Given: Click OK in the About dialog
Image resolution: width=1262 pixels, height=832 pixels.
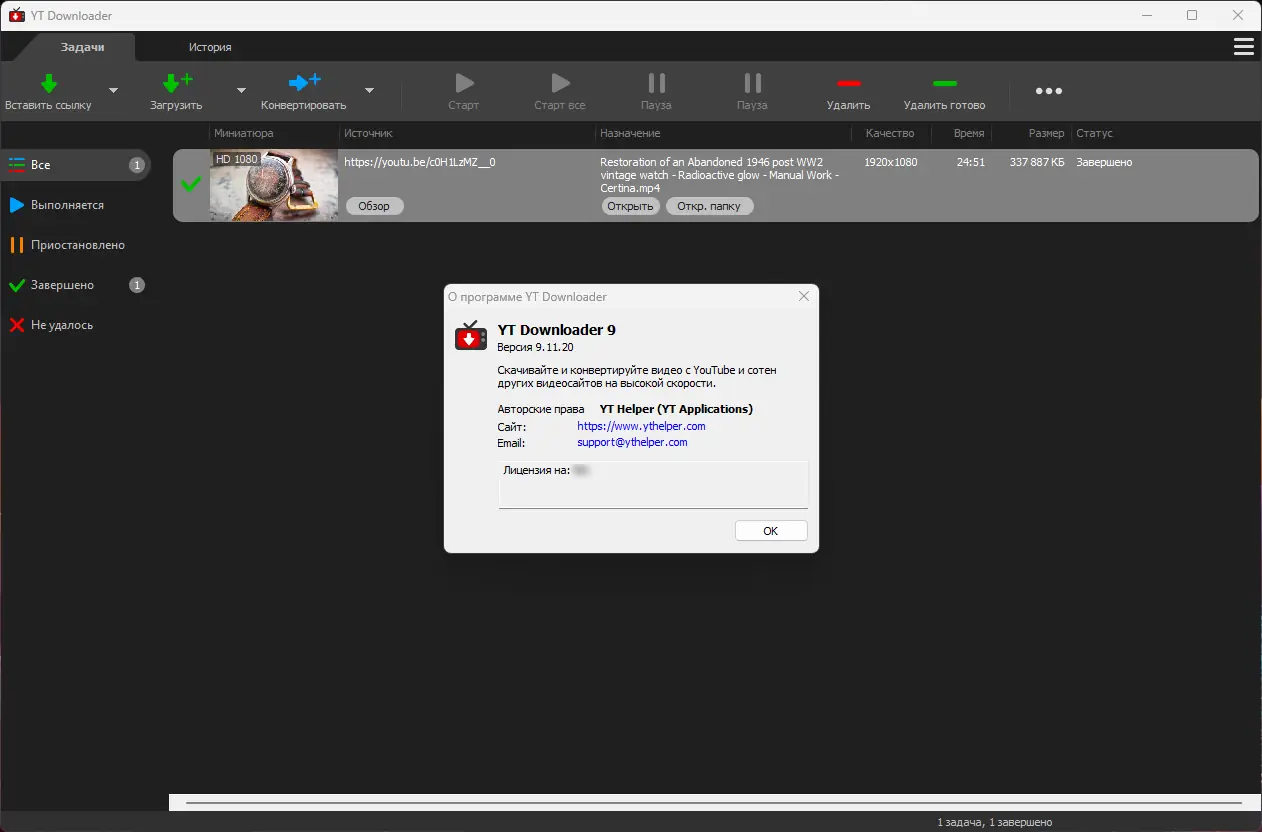Looking at the screenshot, I should pos(770,531).
